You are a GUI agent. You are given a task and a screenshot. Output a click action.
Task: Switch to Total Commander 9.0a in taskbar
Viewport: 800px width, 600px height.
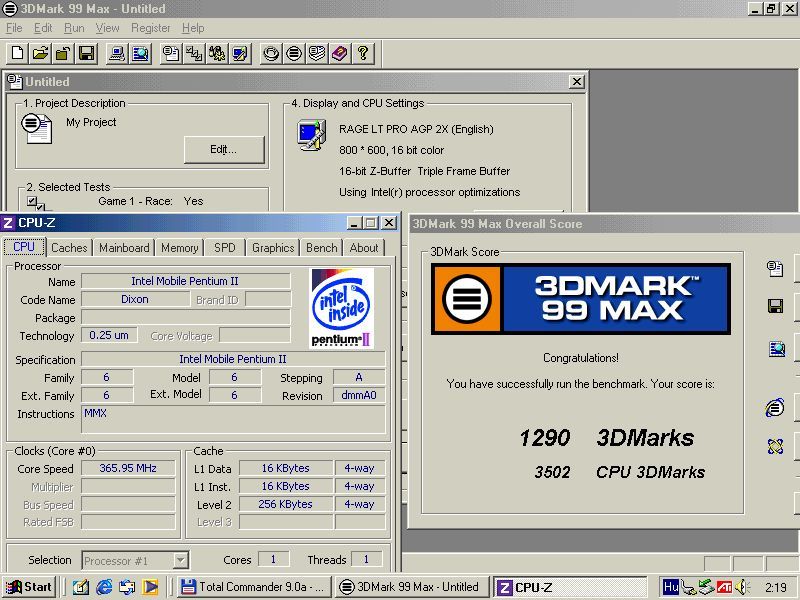[254, 587]
